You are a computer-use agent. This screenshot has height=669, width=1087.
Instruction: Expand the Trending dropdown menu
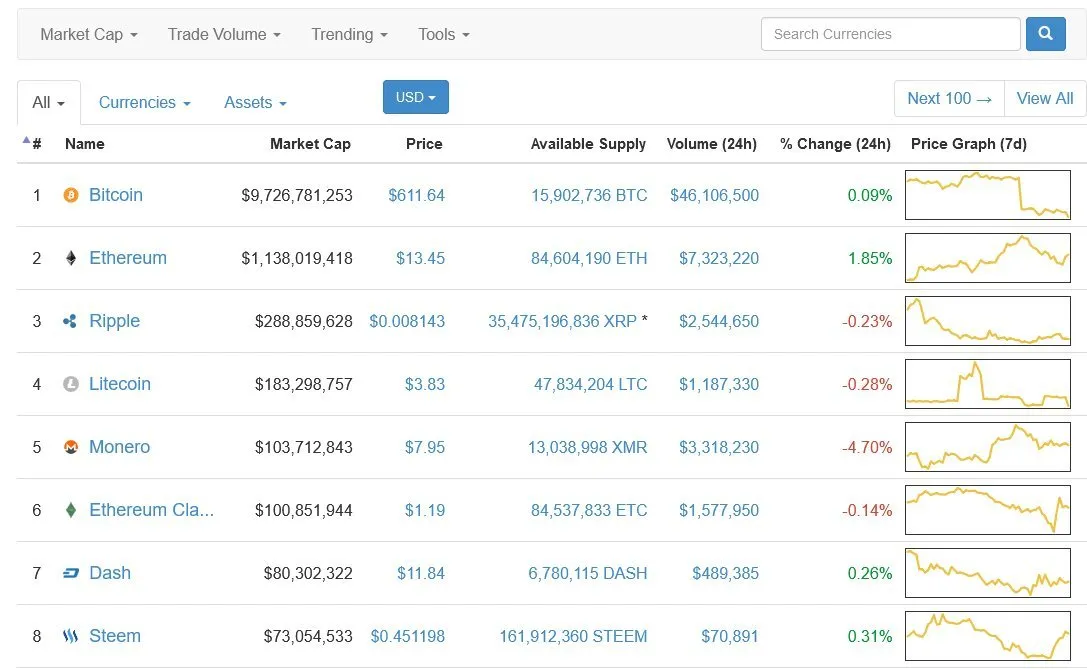pyautogui.click(x=349, y=35)
